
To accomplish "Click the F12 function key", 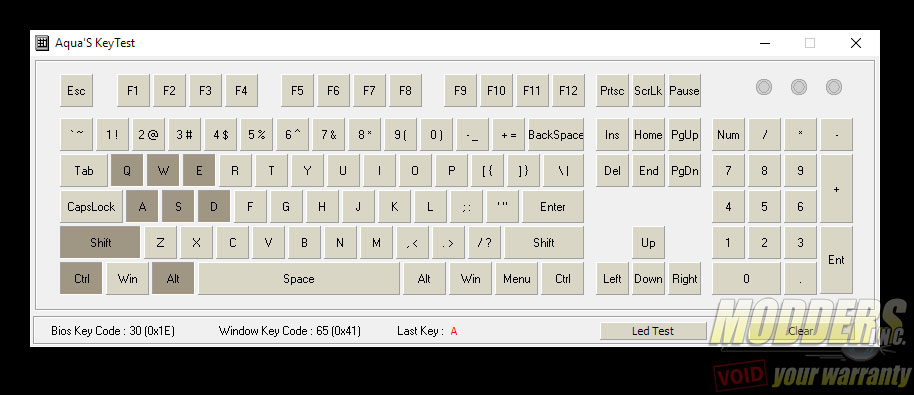I will coord(568,90).
